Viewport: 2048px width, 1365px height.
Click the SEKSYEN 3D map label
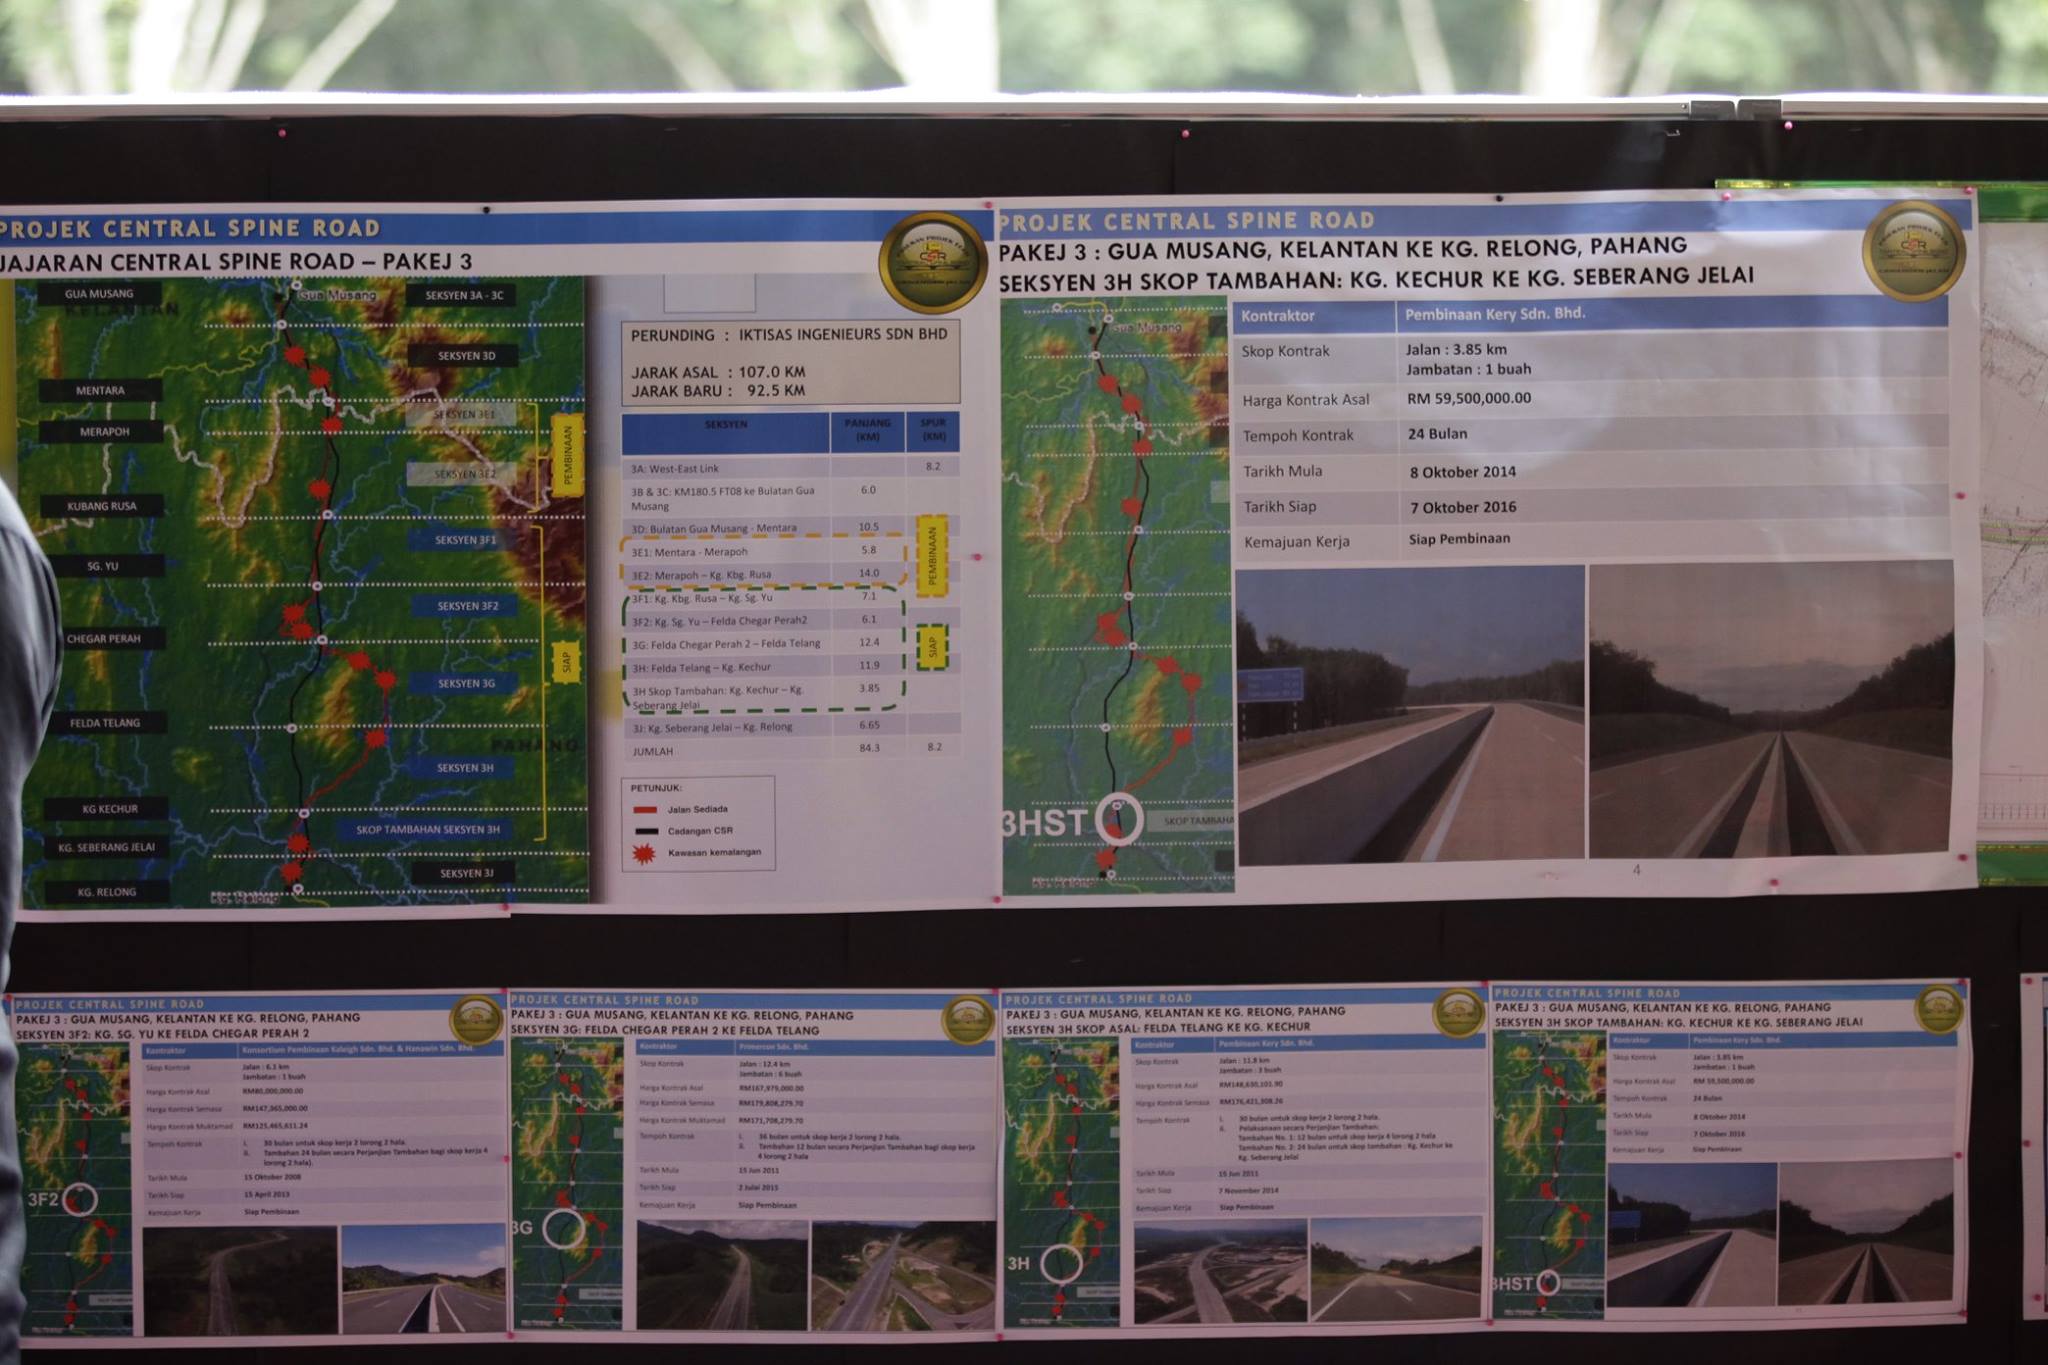tap(466, 356)
